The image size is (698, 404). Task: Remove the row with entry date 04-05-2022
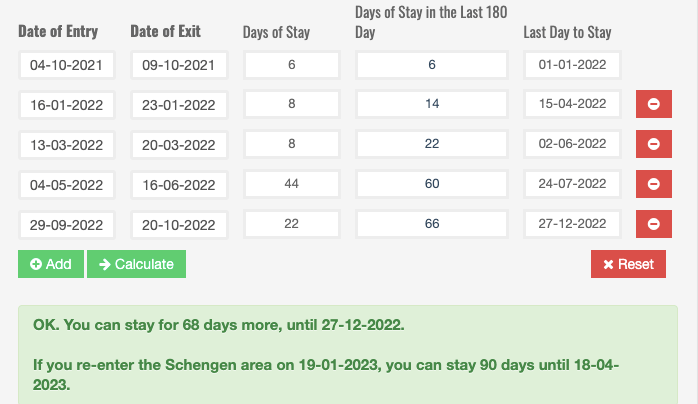point(653,184)
